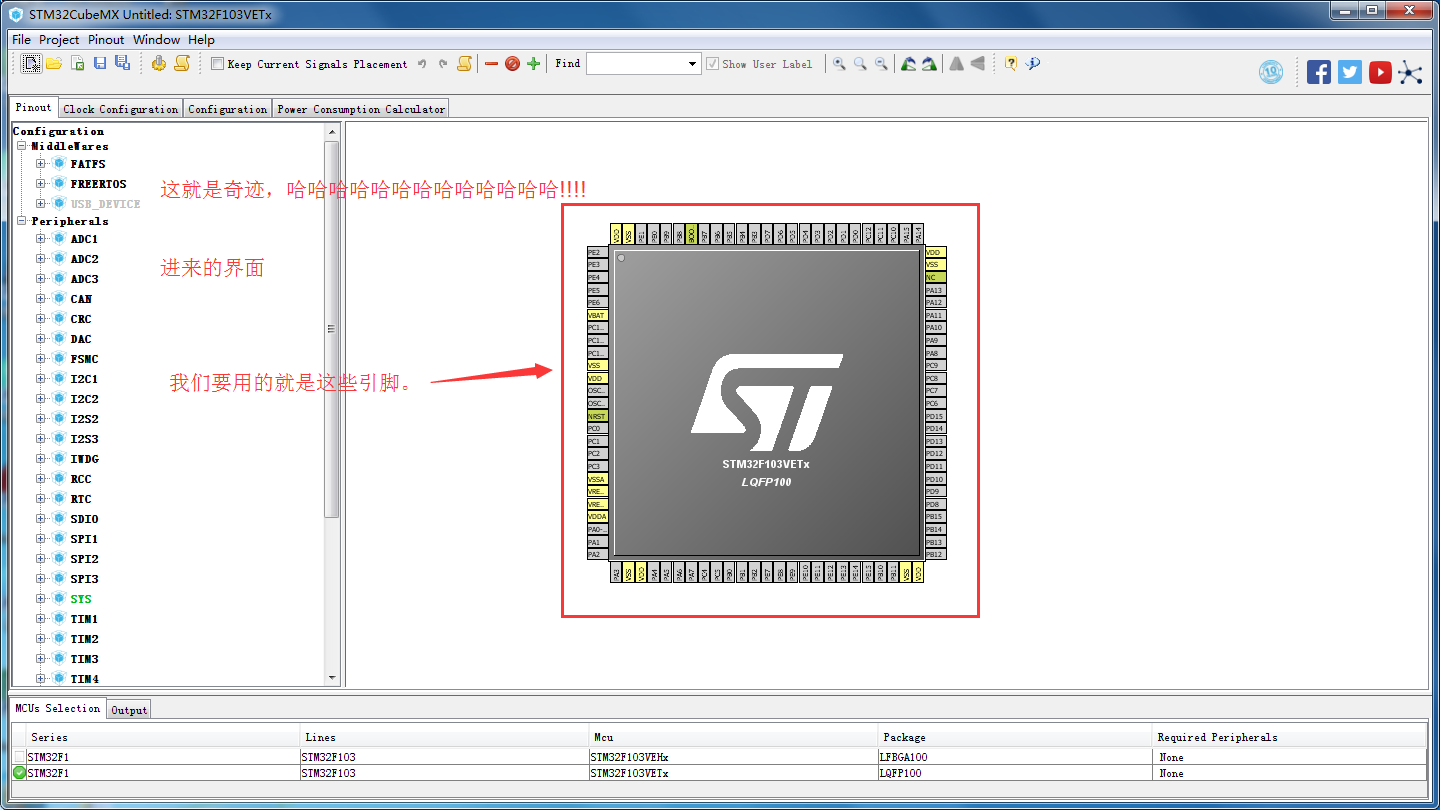This screenshot has width=1440, height=810.
Task: Collapse the Peripherals tree section
Action: click(x=21, y=221)
